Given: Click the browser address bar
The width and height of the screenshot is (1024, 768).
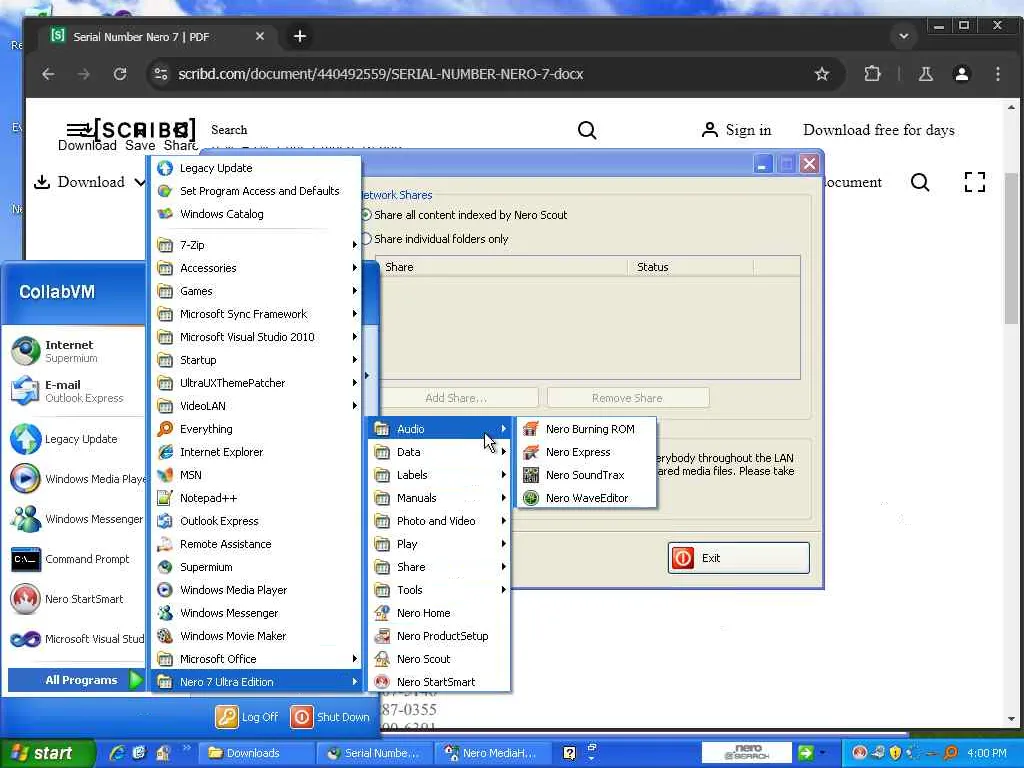Looking at the screenshot, I should [x=496, y=74].
